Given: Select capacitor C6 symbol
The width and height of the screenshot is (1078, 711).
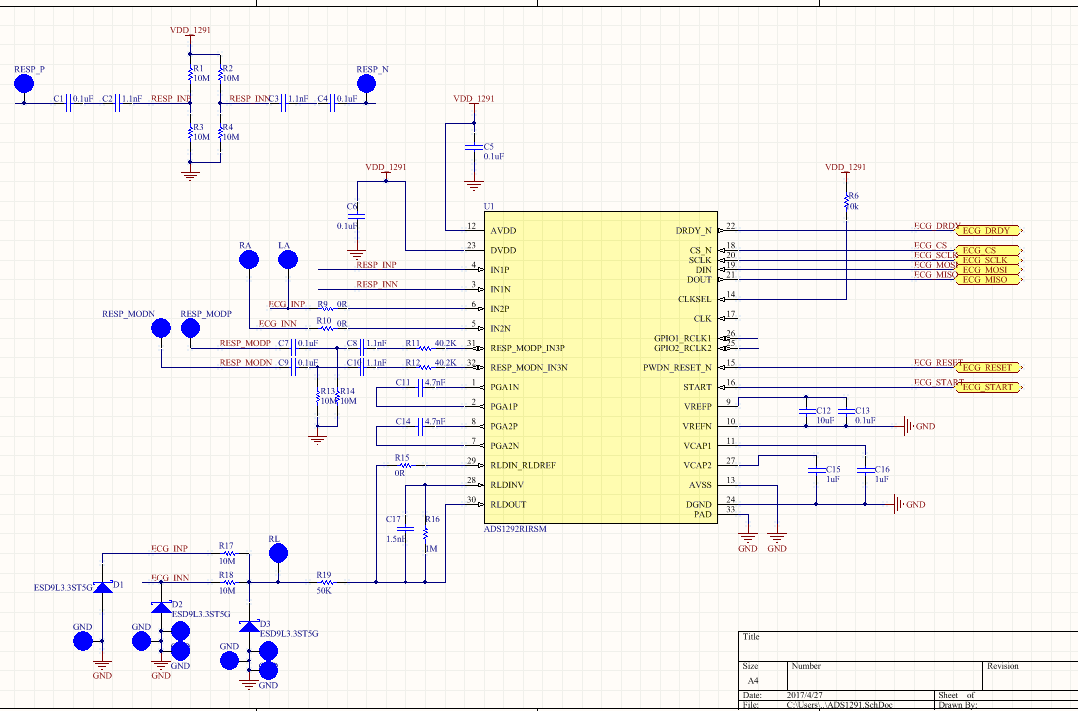Looking at the screenshot, I should (x=356, y=216).
